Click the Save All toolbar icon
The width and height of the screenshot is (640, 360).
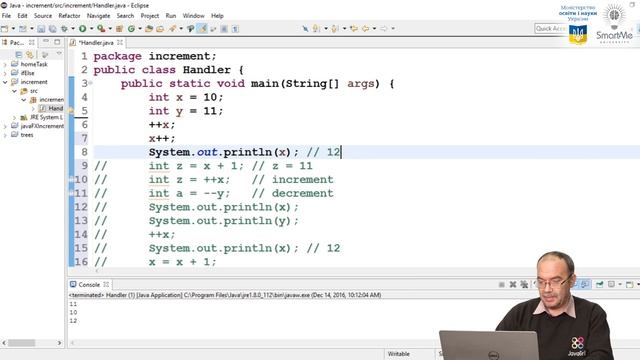coord(52,29)
